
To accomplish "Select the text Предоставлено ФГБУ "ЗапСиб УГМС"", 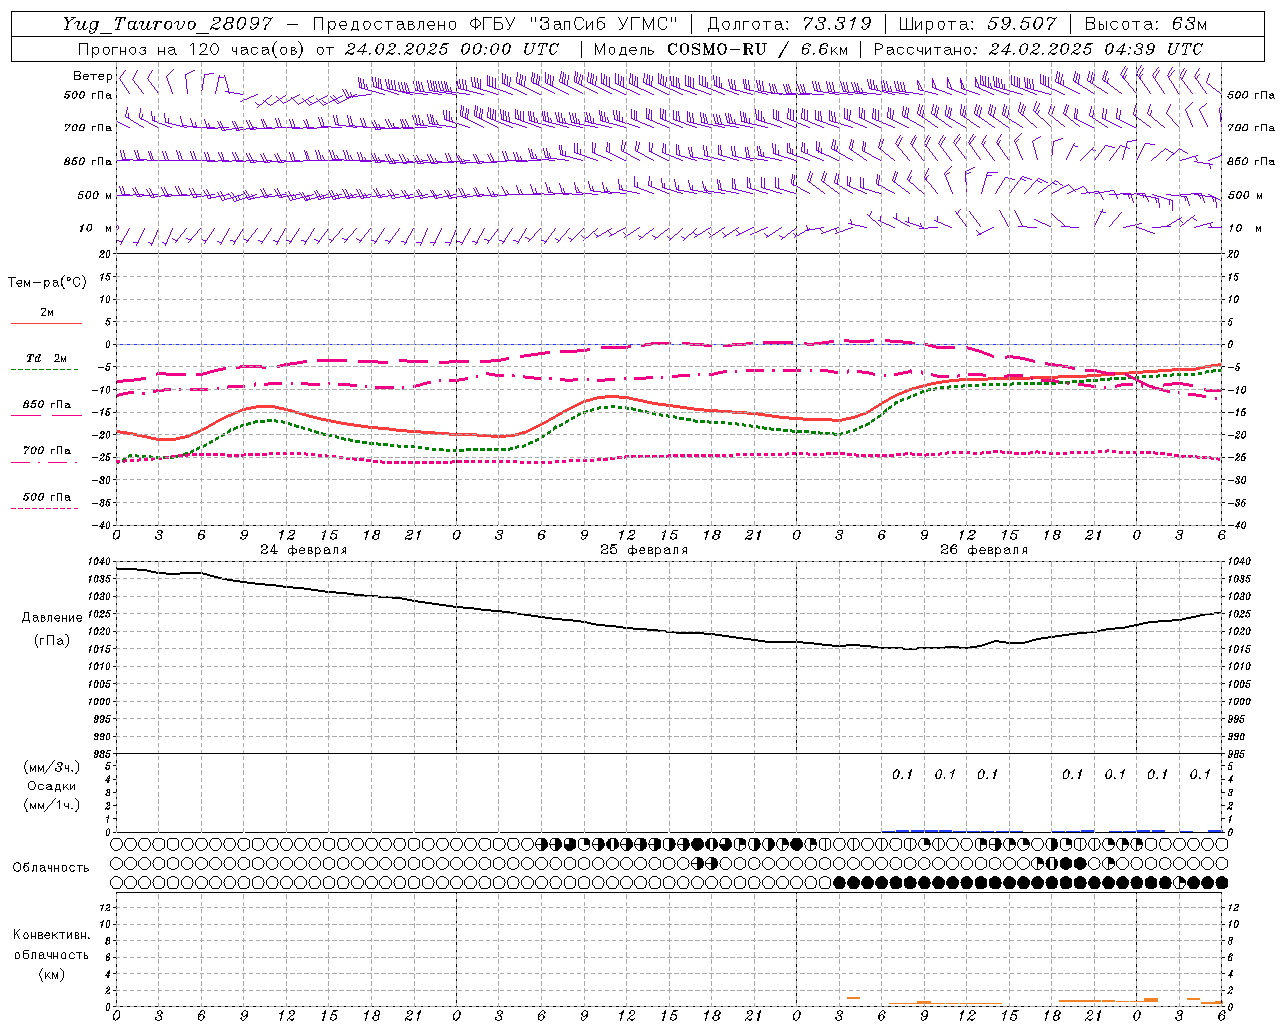I will tap(495, 24).
